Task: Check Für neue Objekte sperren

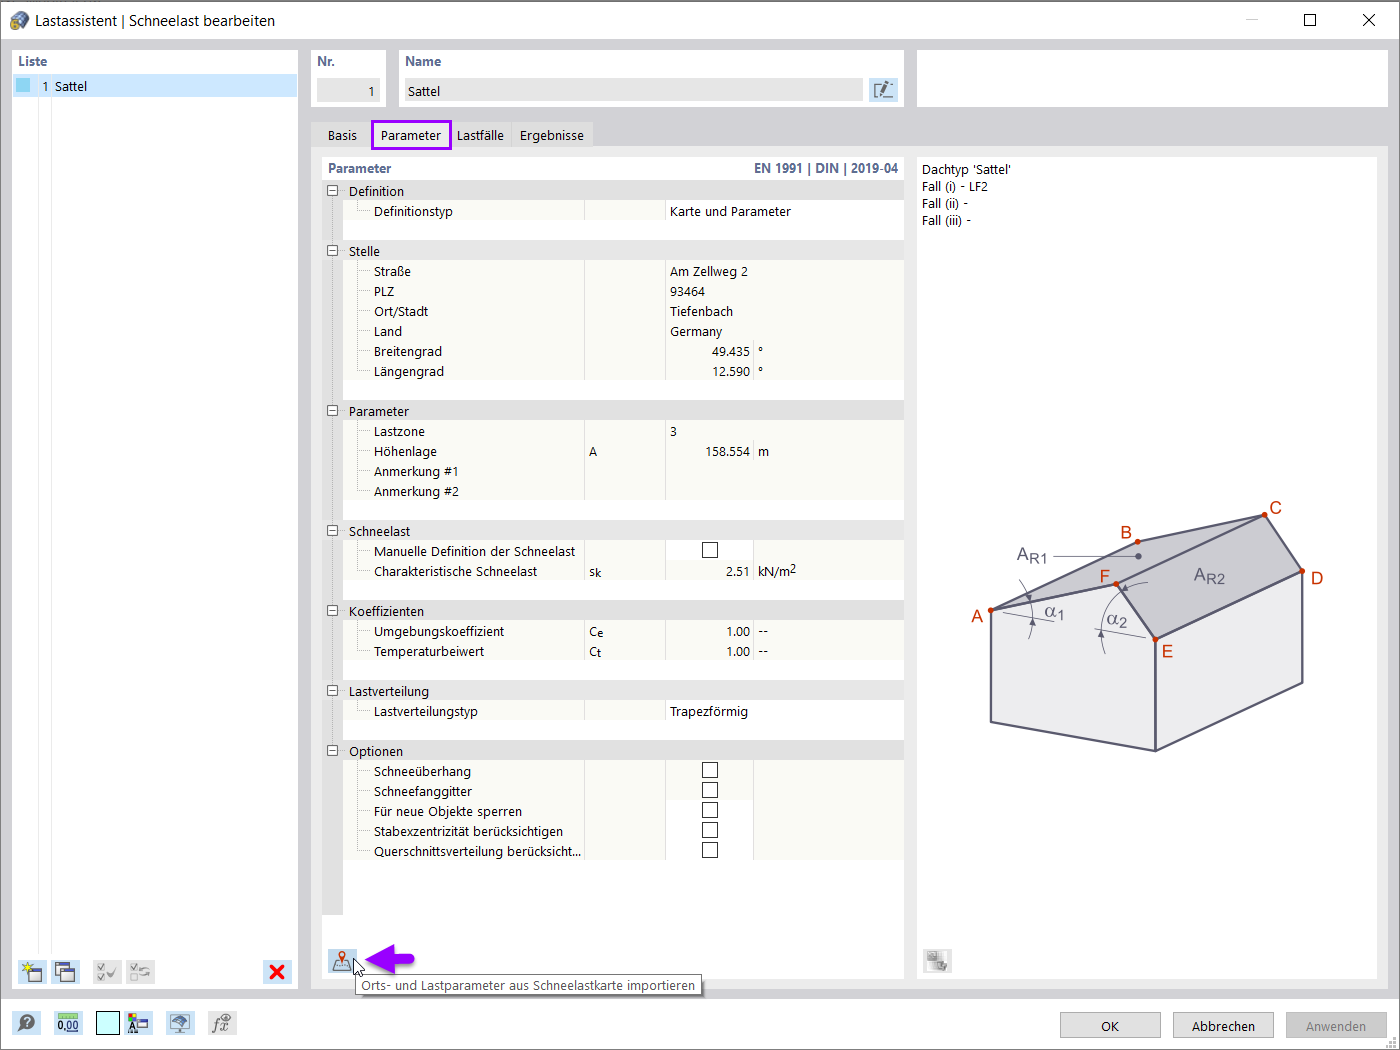Action: coord(710,810)
